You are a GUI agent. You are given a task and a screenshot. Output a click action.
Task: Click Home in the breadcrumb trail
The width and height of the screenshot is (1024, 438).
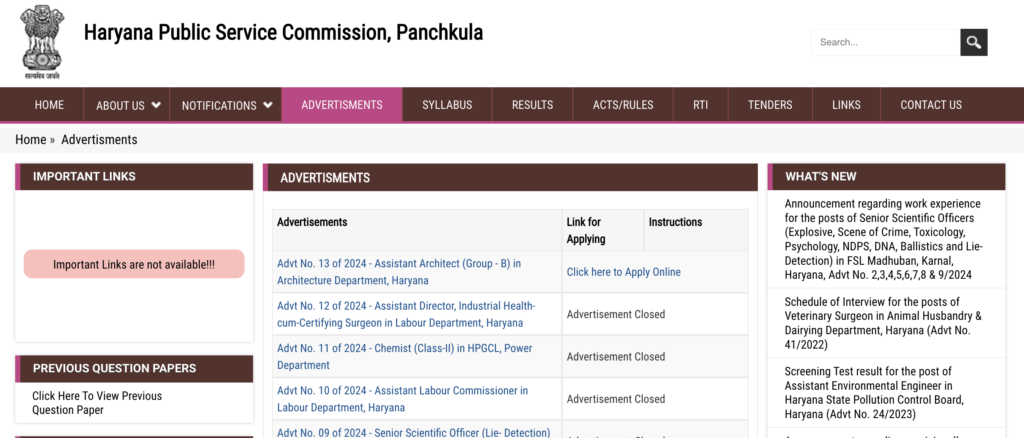(x=30, y=140)
